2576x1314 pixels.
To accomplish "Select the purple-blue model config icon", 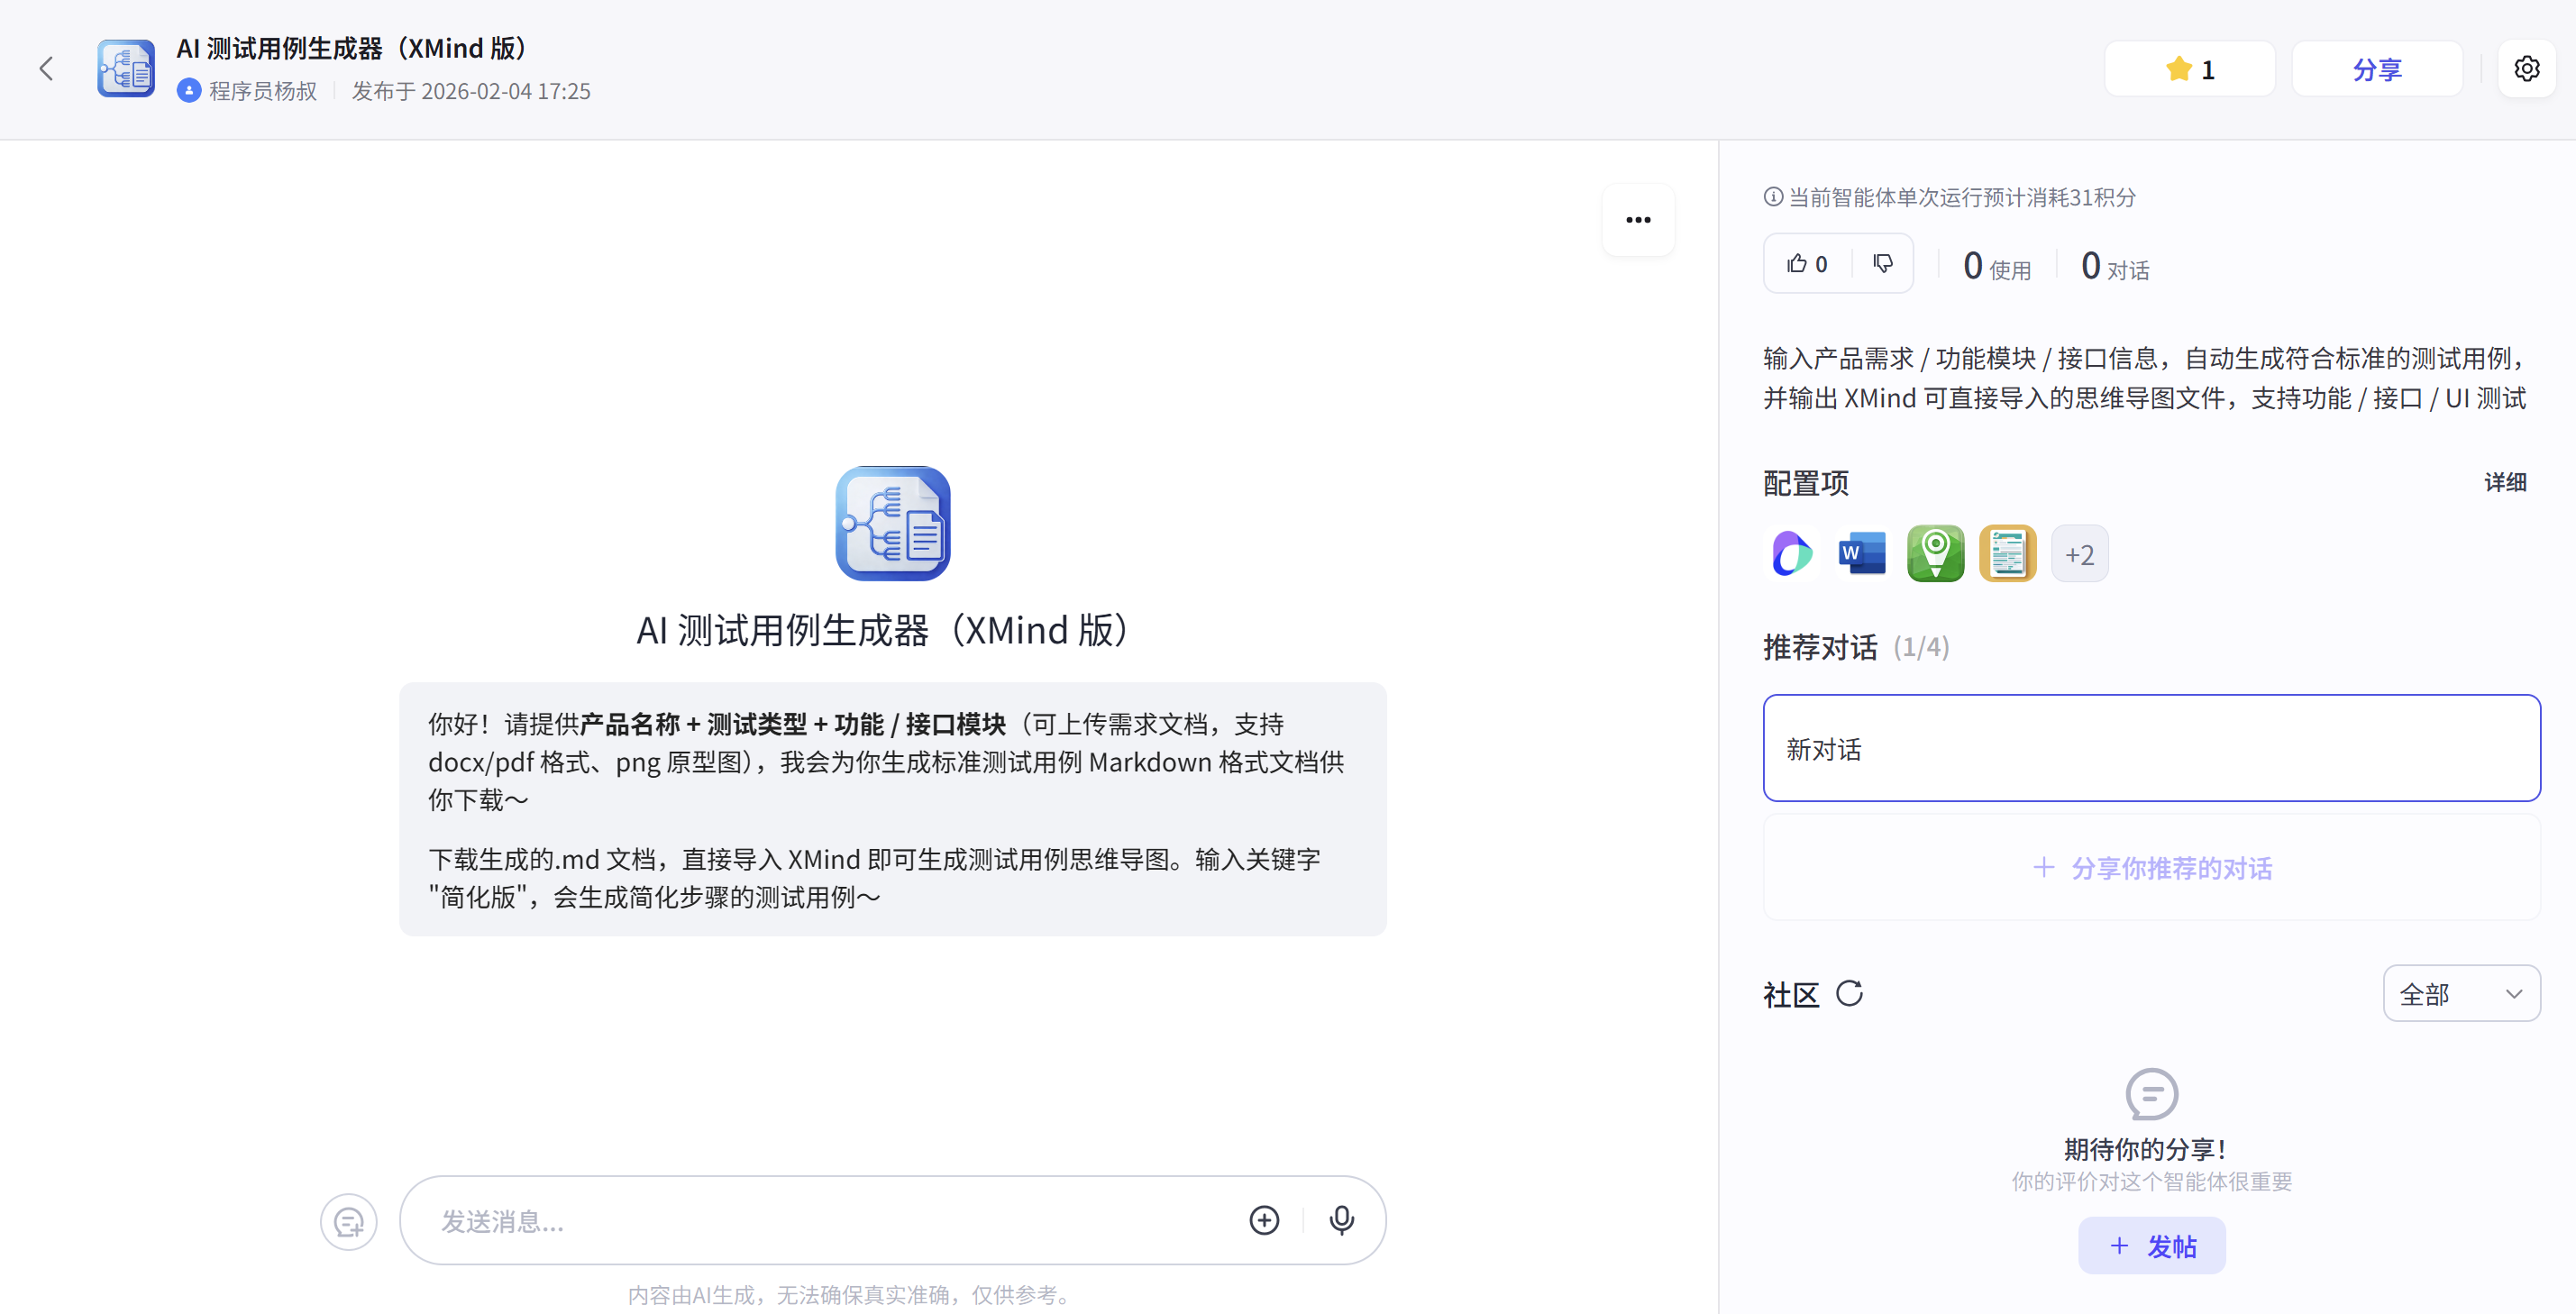I will [1792, 554].
